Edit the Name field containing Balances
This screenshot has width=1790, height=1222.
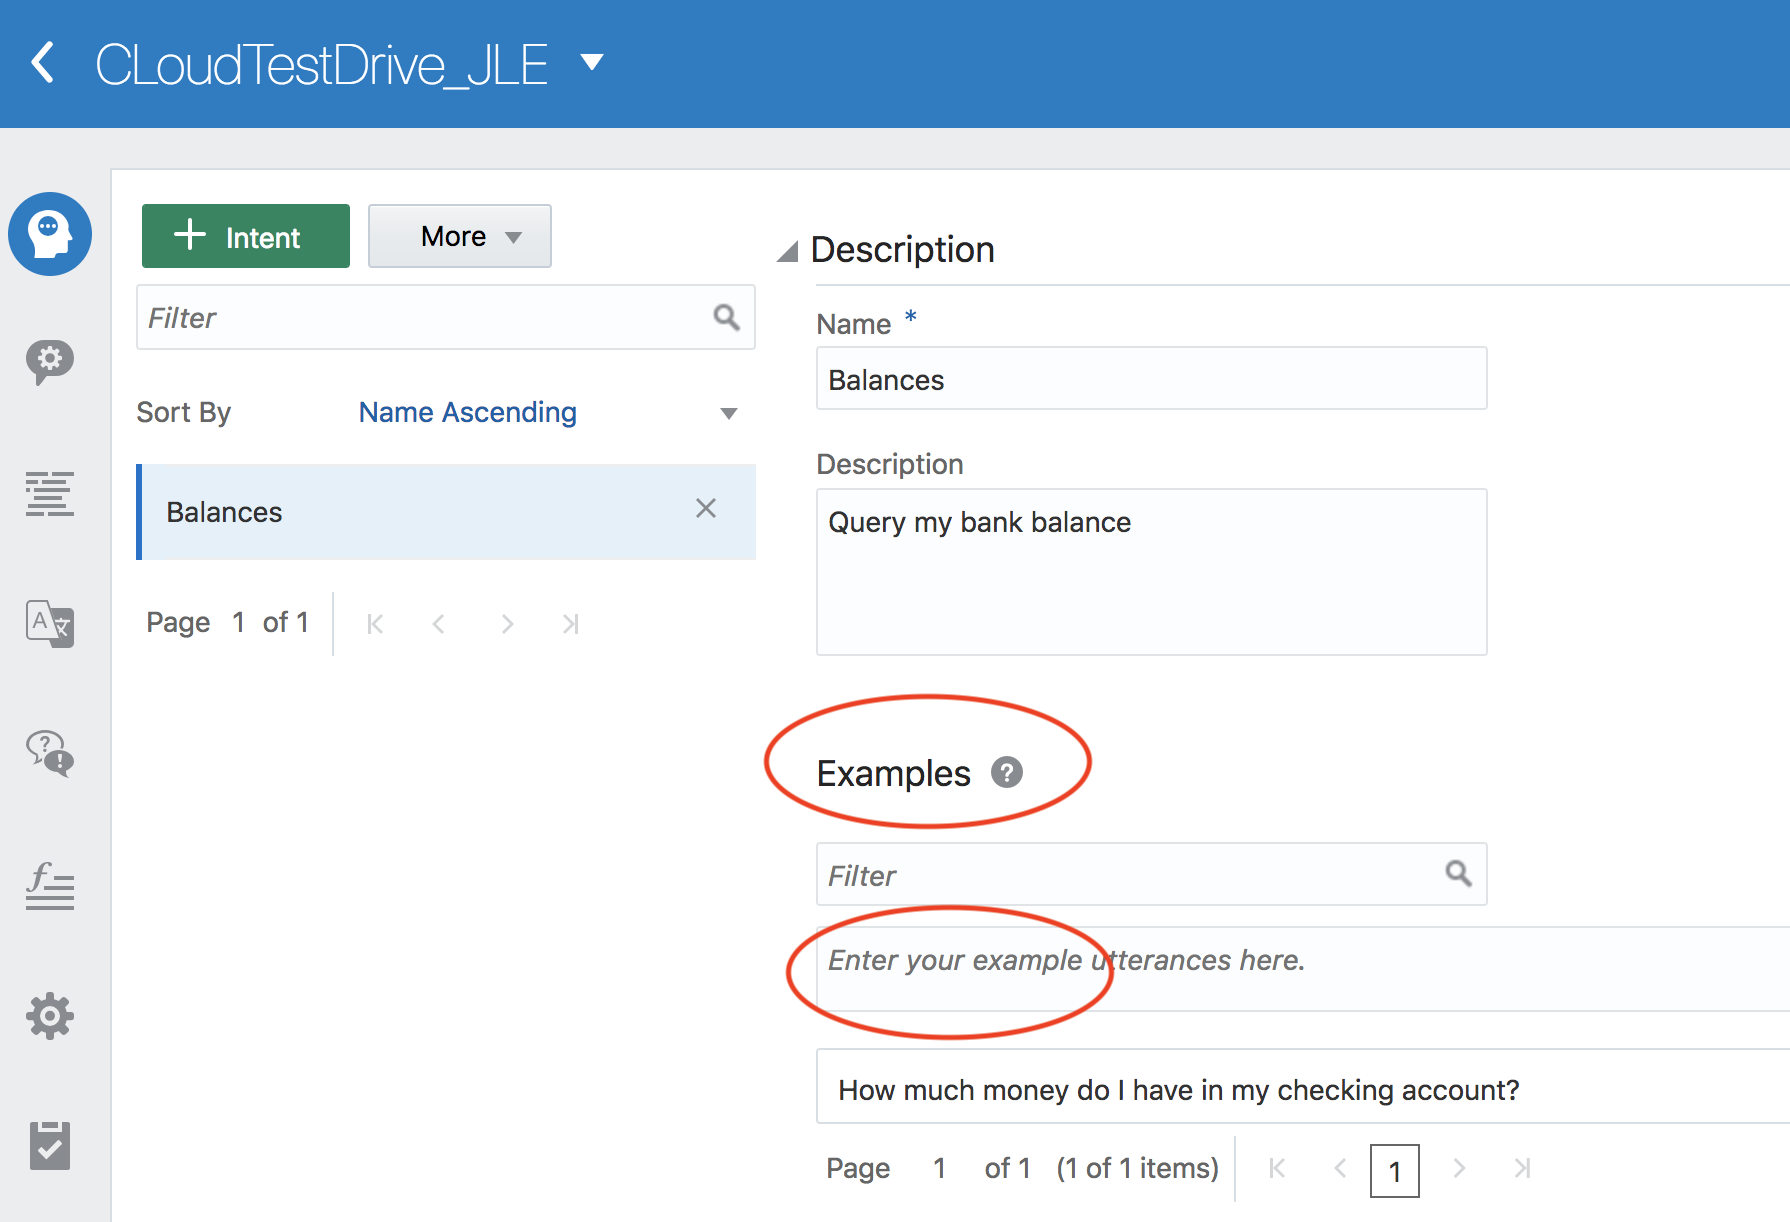pos(1152,378)
